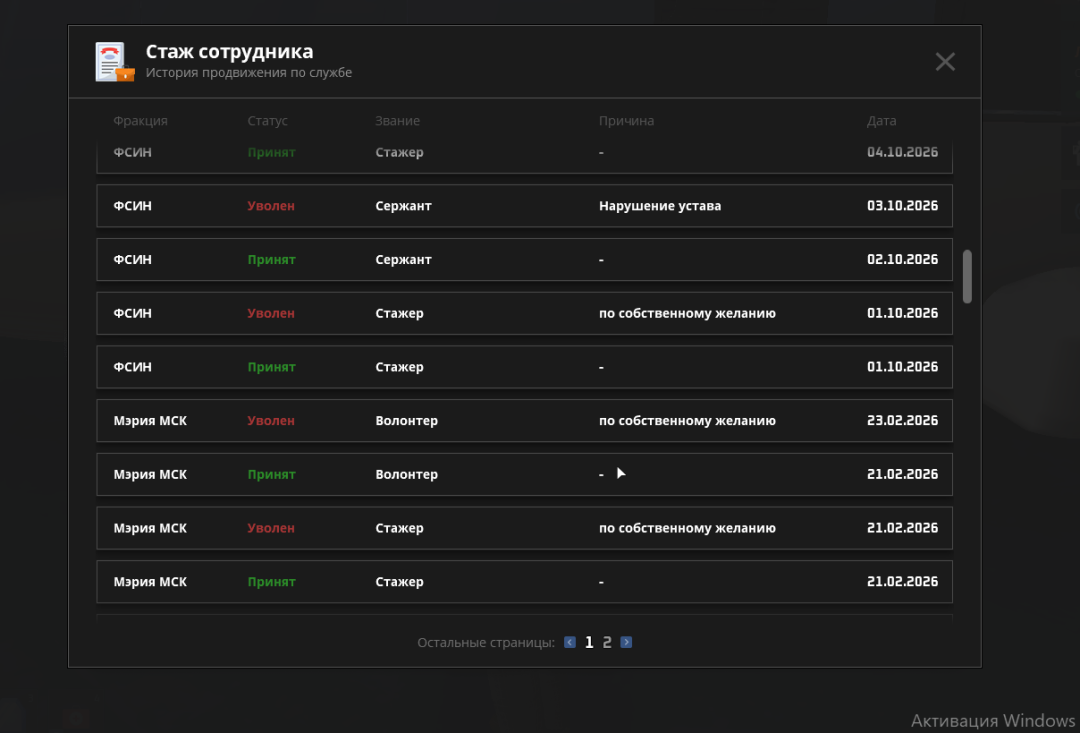1080x733 pixels.
Task: Click the Фракция column header
Action: pos(141,121)
